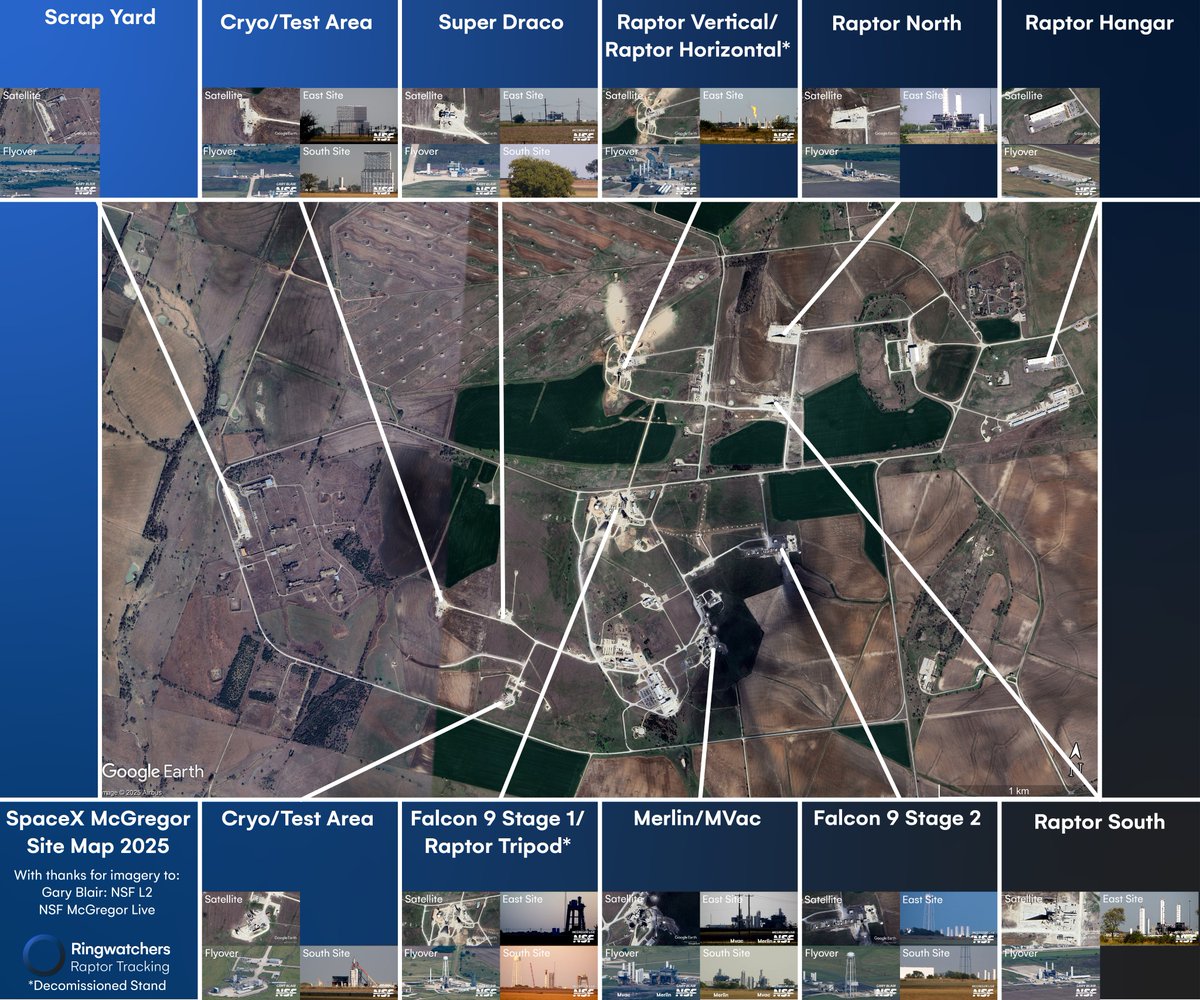The width and height of the screenshot is (1200, 1000).
Task: View the Merlin/MVac Flyover photo
Action: (x=650, y=972)
